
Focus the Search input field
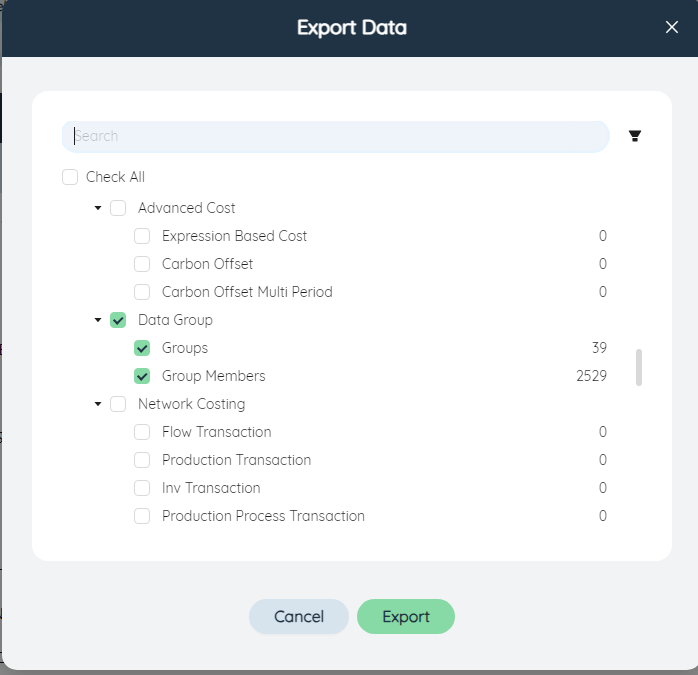click(x=335, y=136)
